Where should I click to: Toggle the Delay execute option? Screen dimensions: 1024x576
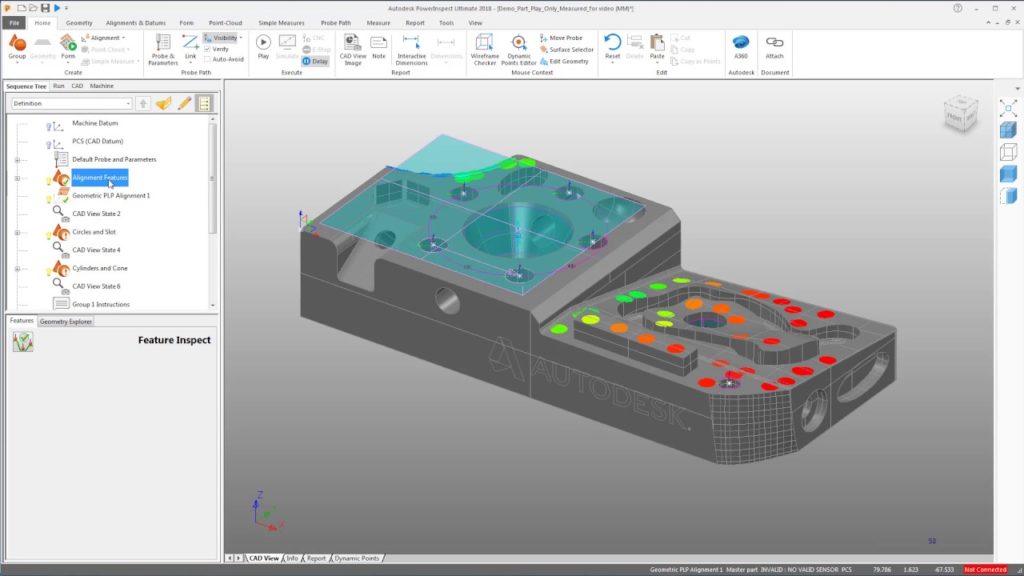coord(317,60)
